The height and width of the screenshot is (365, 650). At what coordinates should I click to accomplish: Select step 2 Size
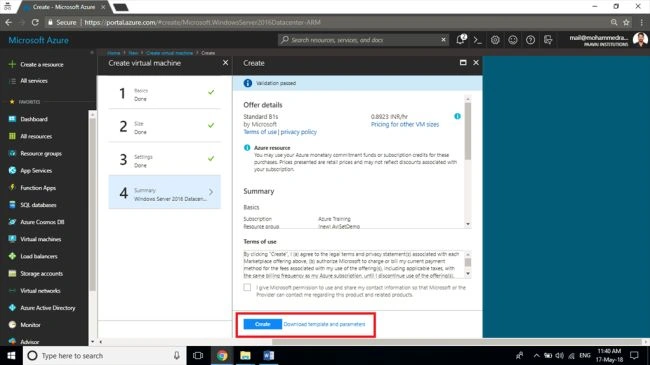point(165,126)
